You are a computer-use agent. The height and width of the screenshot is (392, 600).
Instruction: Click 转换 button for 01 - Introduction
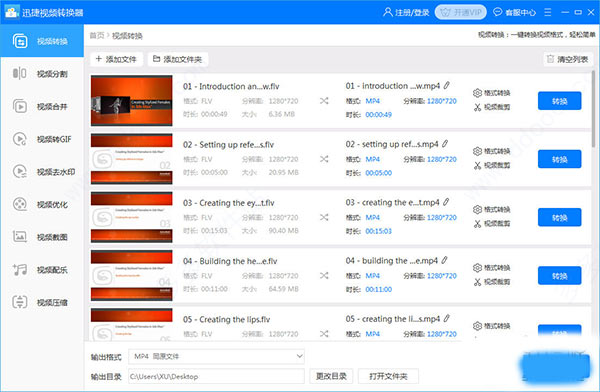[x=559, y=101]
